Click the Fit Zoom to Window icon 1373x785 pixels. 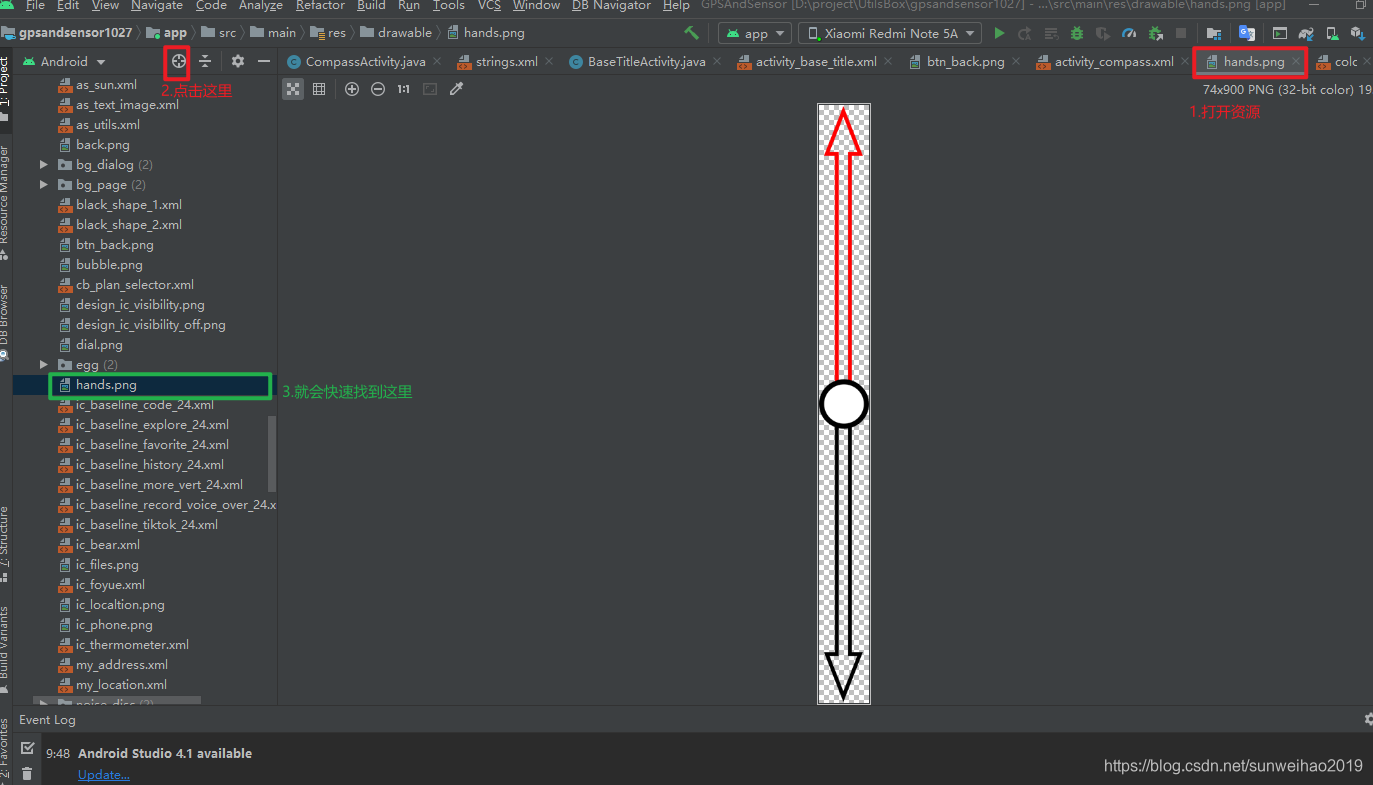[x=430, y=89]
